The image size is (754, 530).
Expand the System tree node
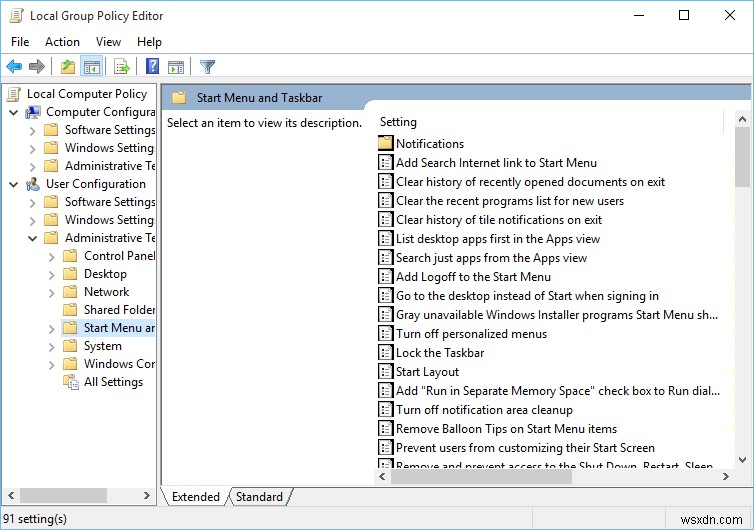51,347
